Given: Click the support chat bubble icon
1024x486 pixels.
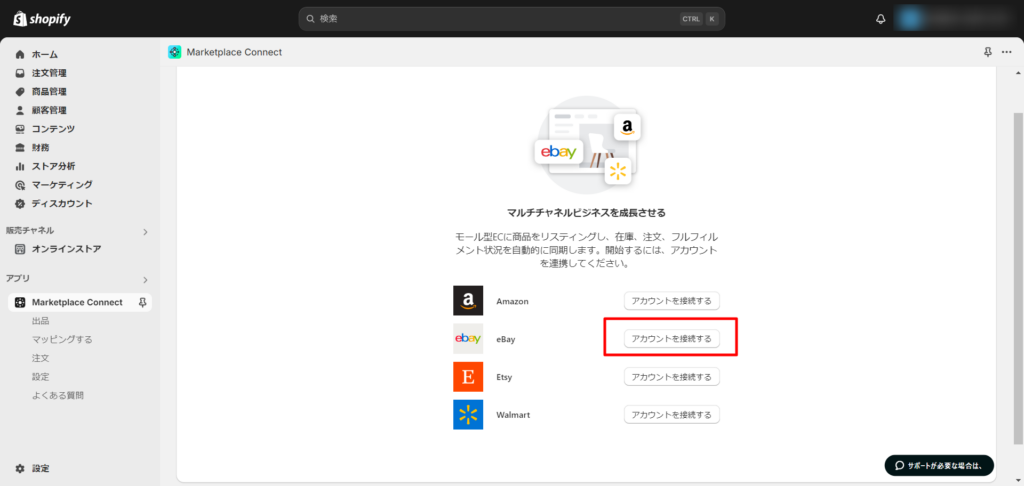Looking at the screenshot, I should tap(900, 466).
